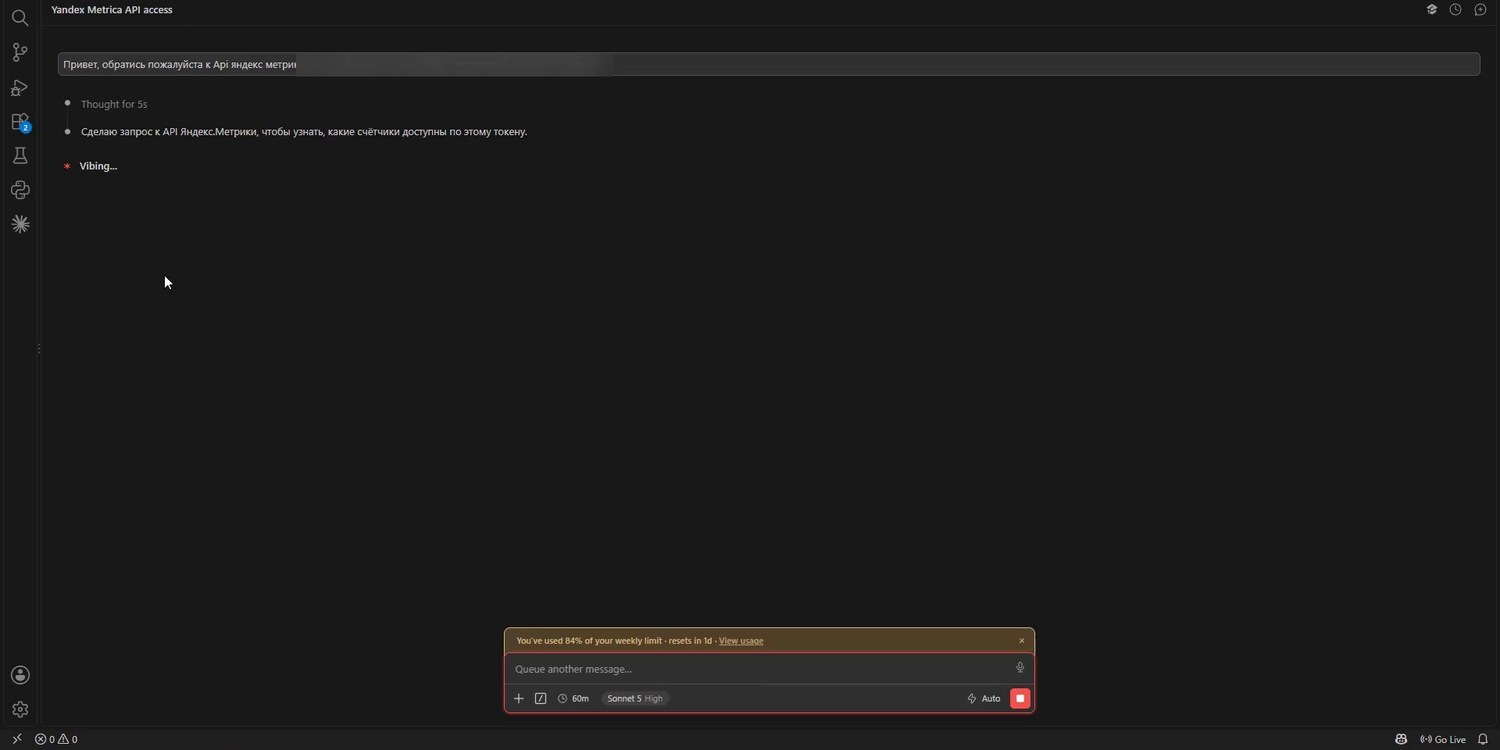The image size is (1500, 750).
Task: Click the weekly limit usage message text
Action: (614, 640)
